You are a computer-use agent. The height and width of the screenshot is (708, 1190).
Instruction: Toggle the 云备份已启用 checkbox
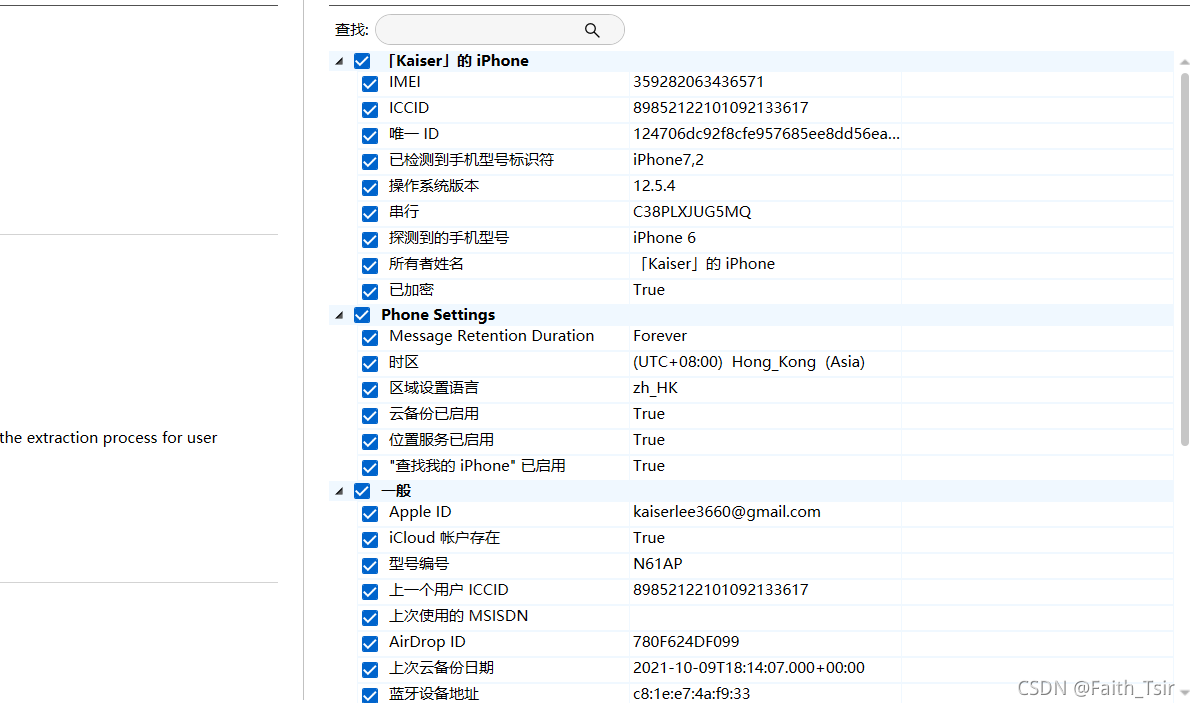pyautogui.click(x=370, y=415)
